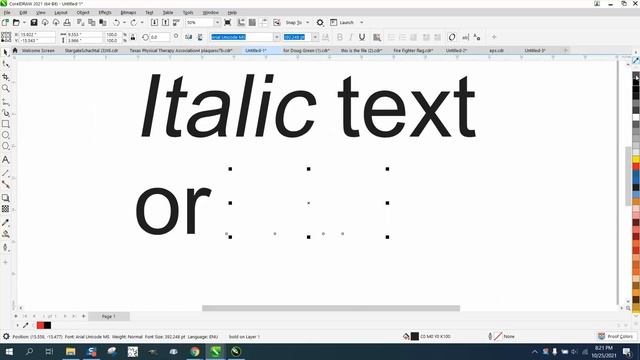The image size is (640, 360).
Task: Switch to the Welcome Screen tab
Action: pos(38,51)
